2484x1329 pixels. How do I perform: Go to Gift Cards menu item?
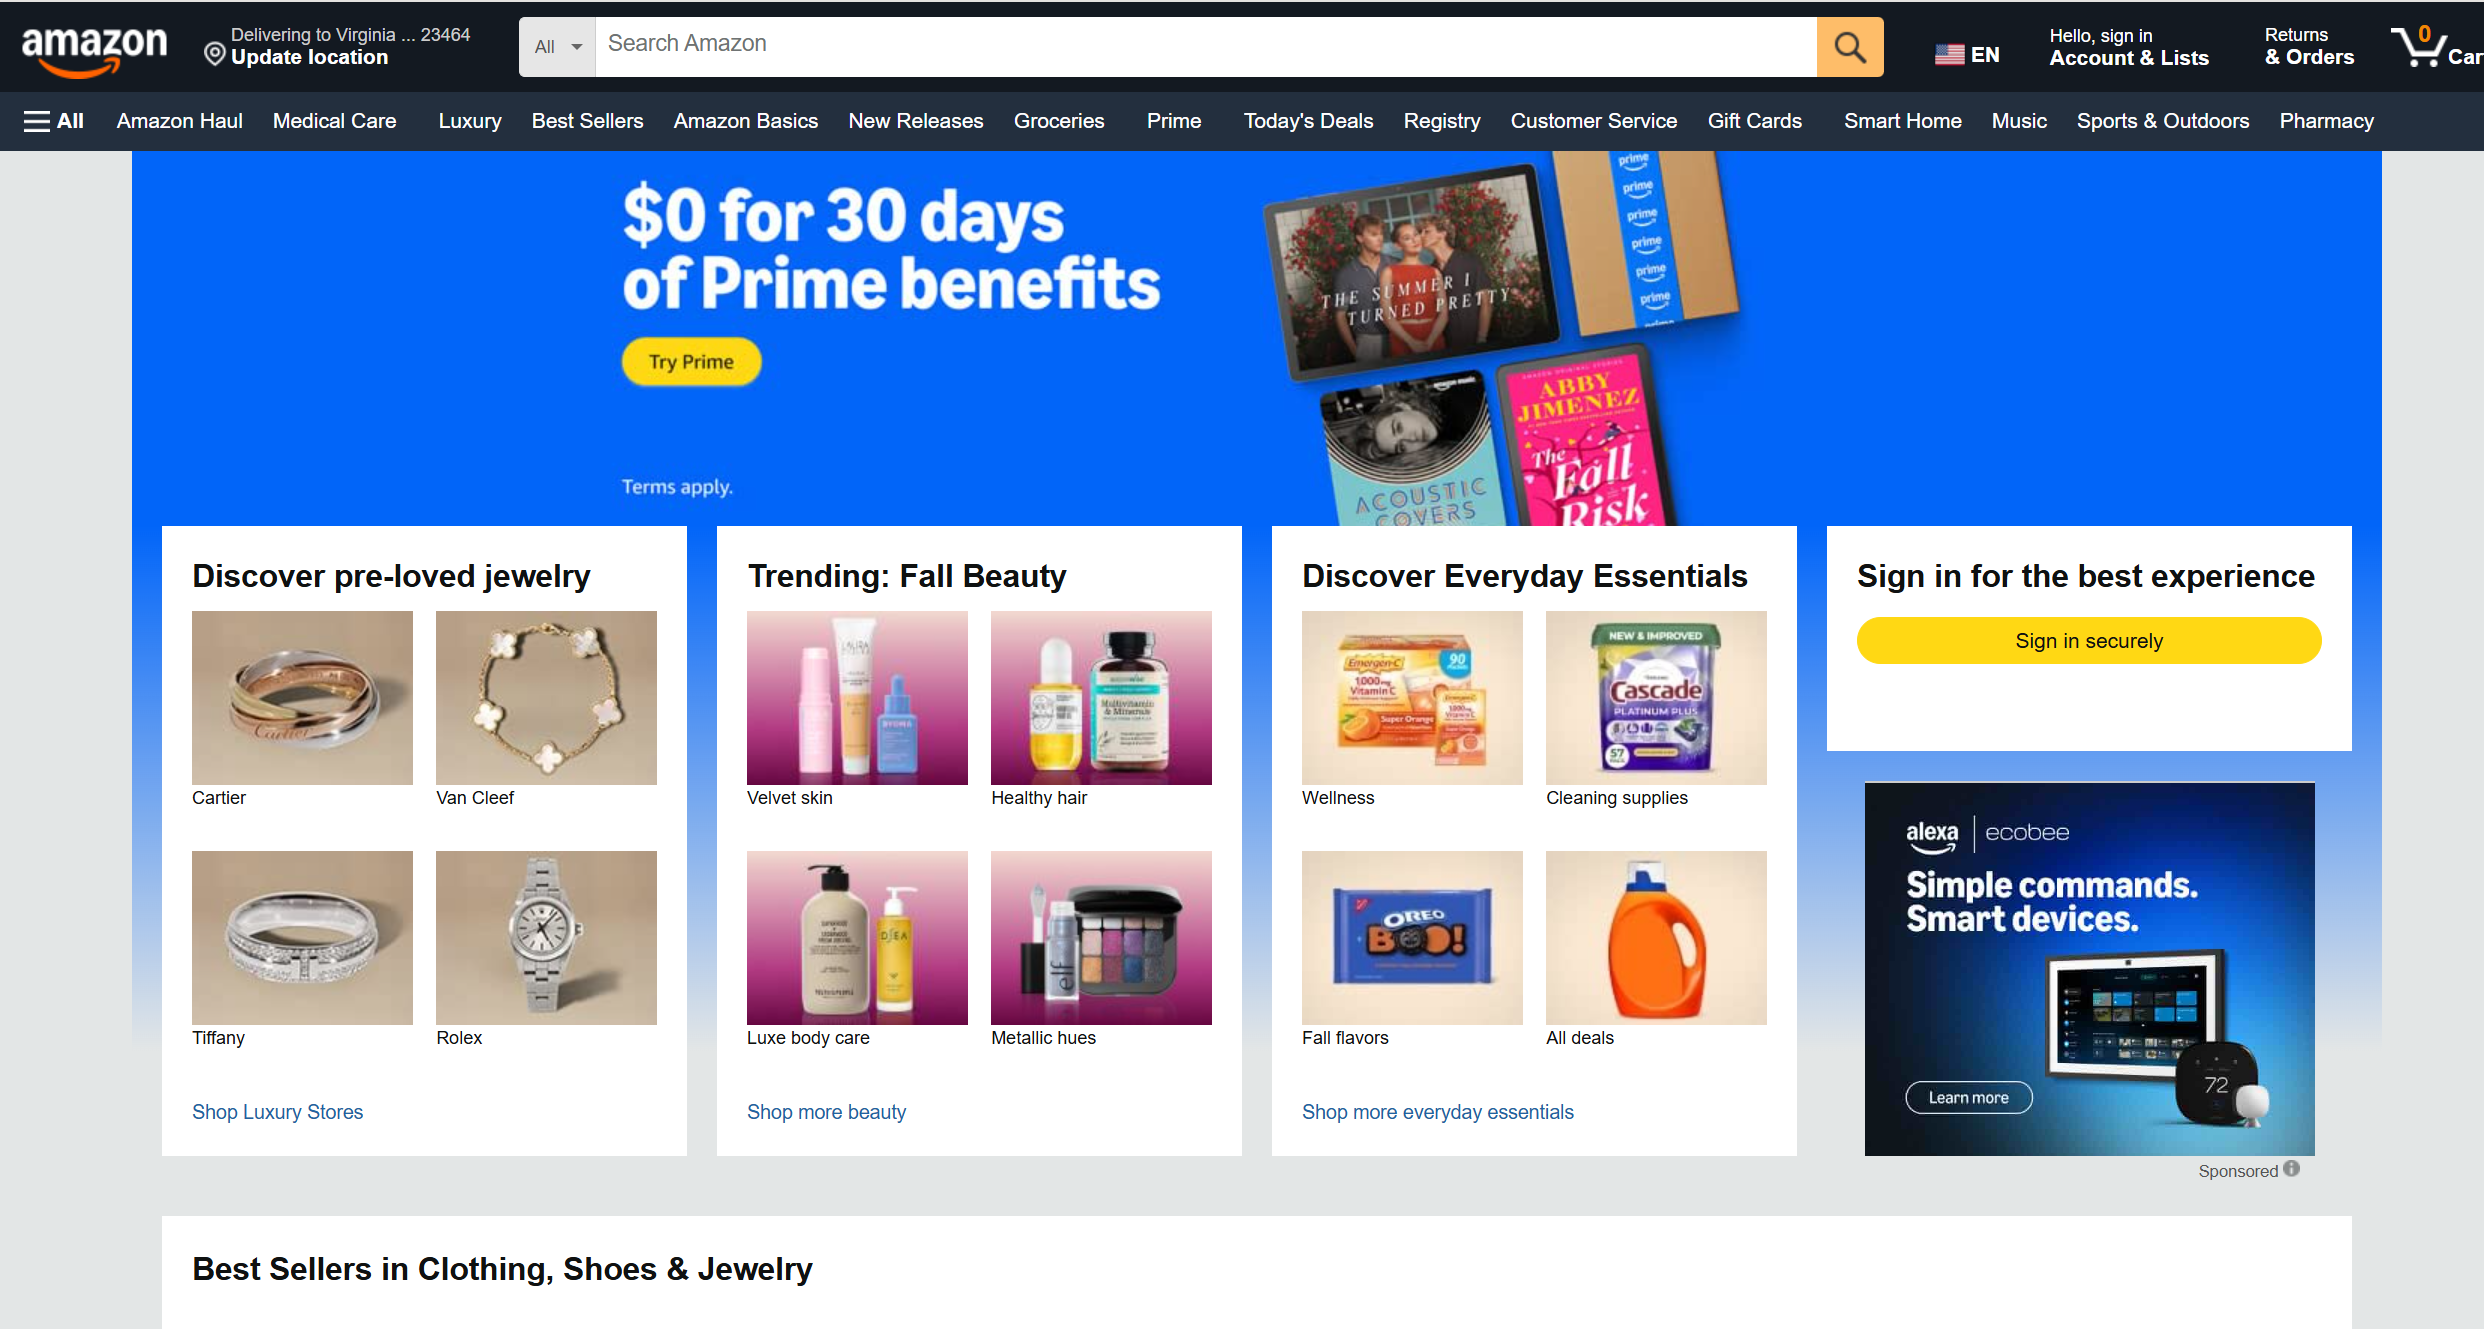pos(1754,121)
